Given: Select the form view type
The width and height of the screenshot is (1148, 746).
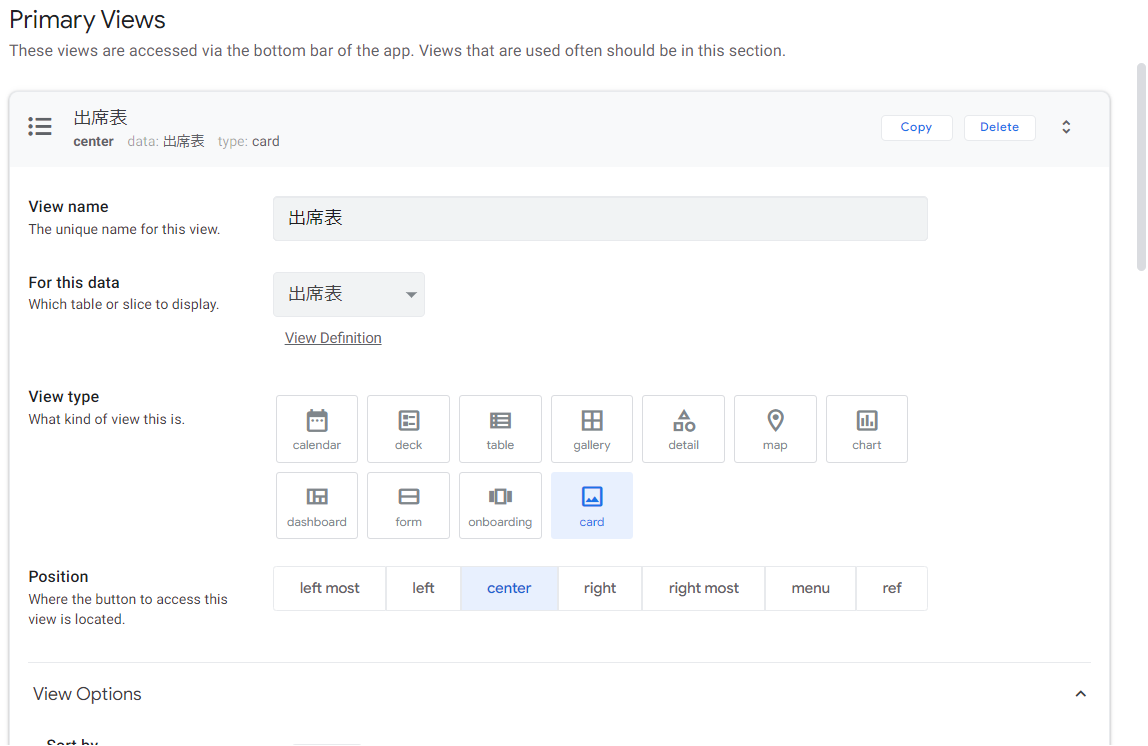Looking at the screenshot, I should click(x=408, y=506).
